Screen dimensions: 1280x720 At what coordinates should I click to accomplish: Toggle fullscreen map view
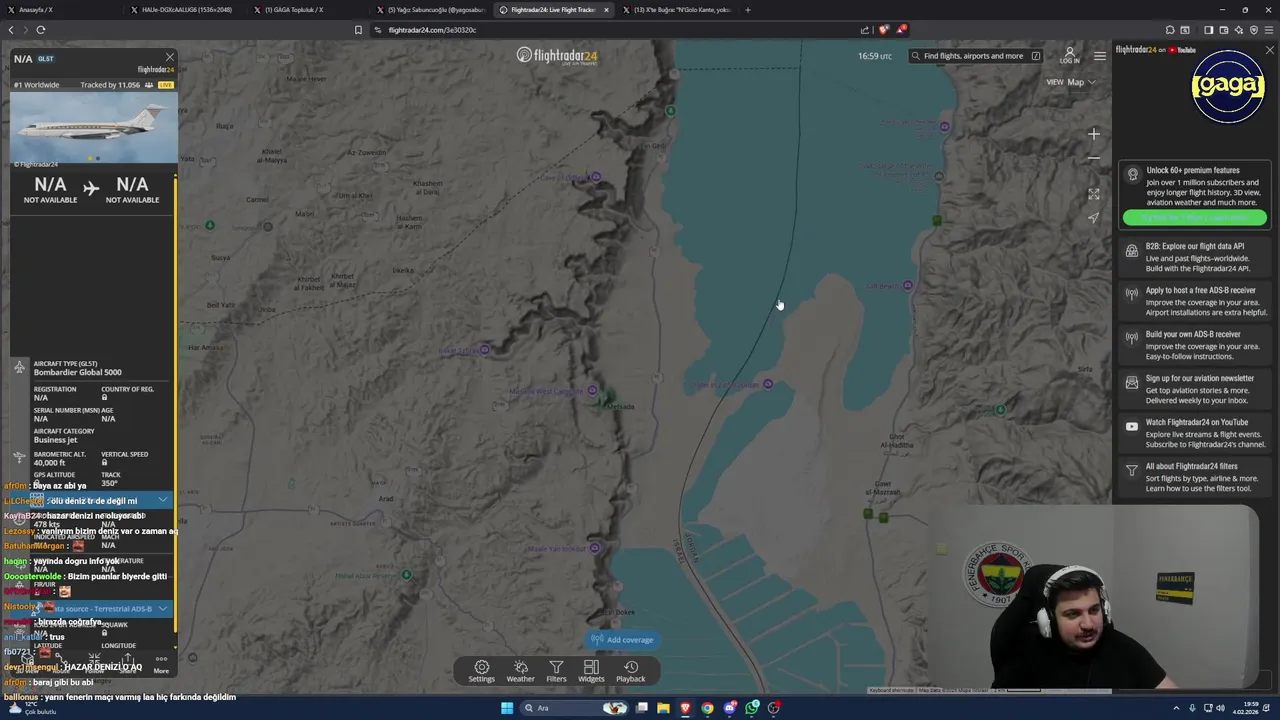tap(1094, 194)
